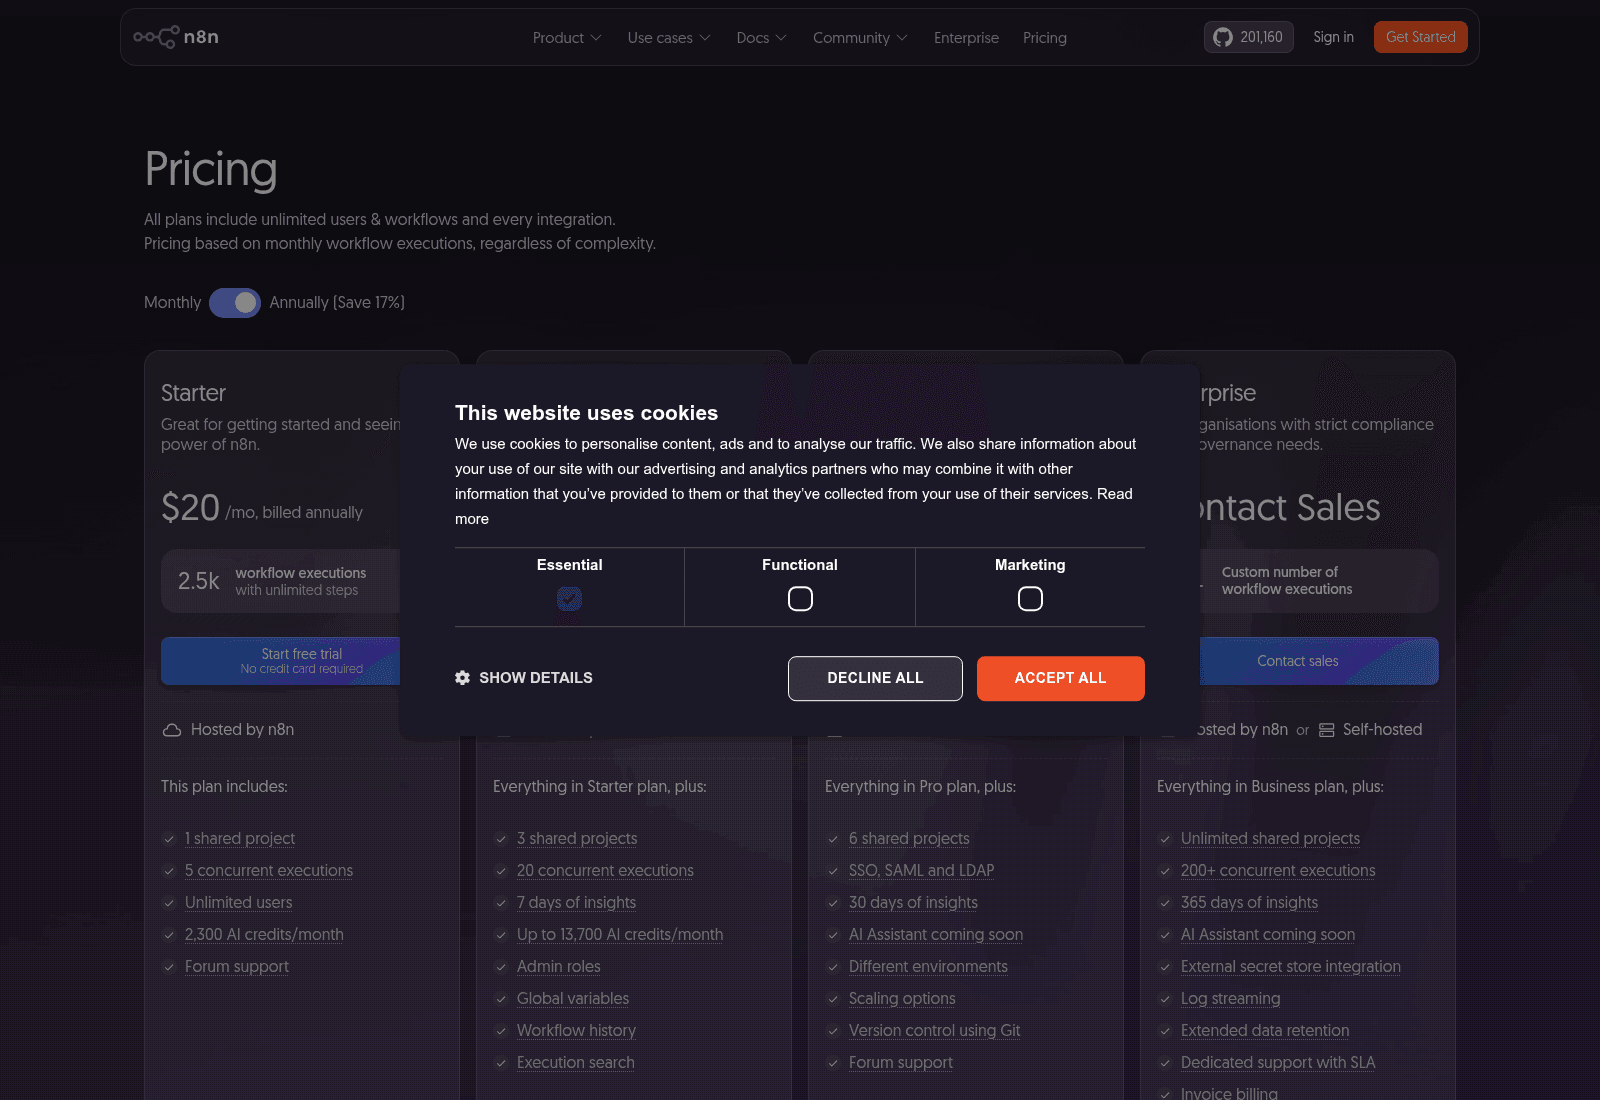This screenshot has height=1100, width=1600.
Task: Click the Extended data retention feature
Action: coord(1265,1031)
